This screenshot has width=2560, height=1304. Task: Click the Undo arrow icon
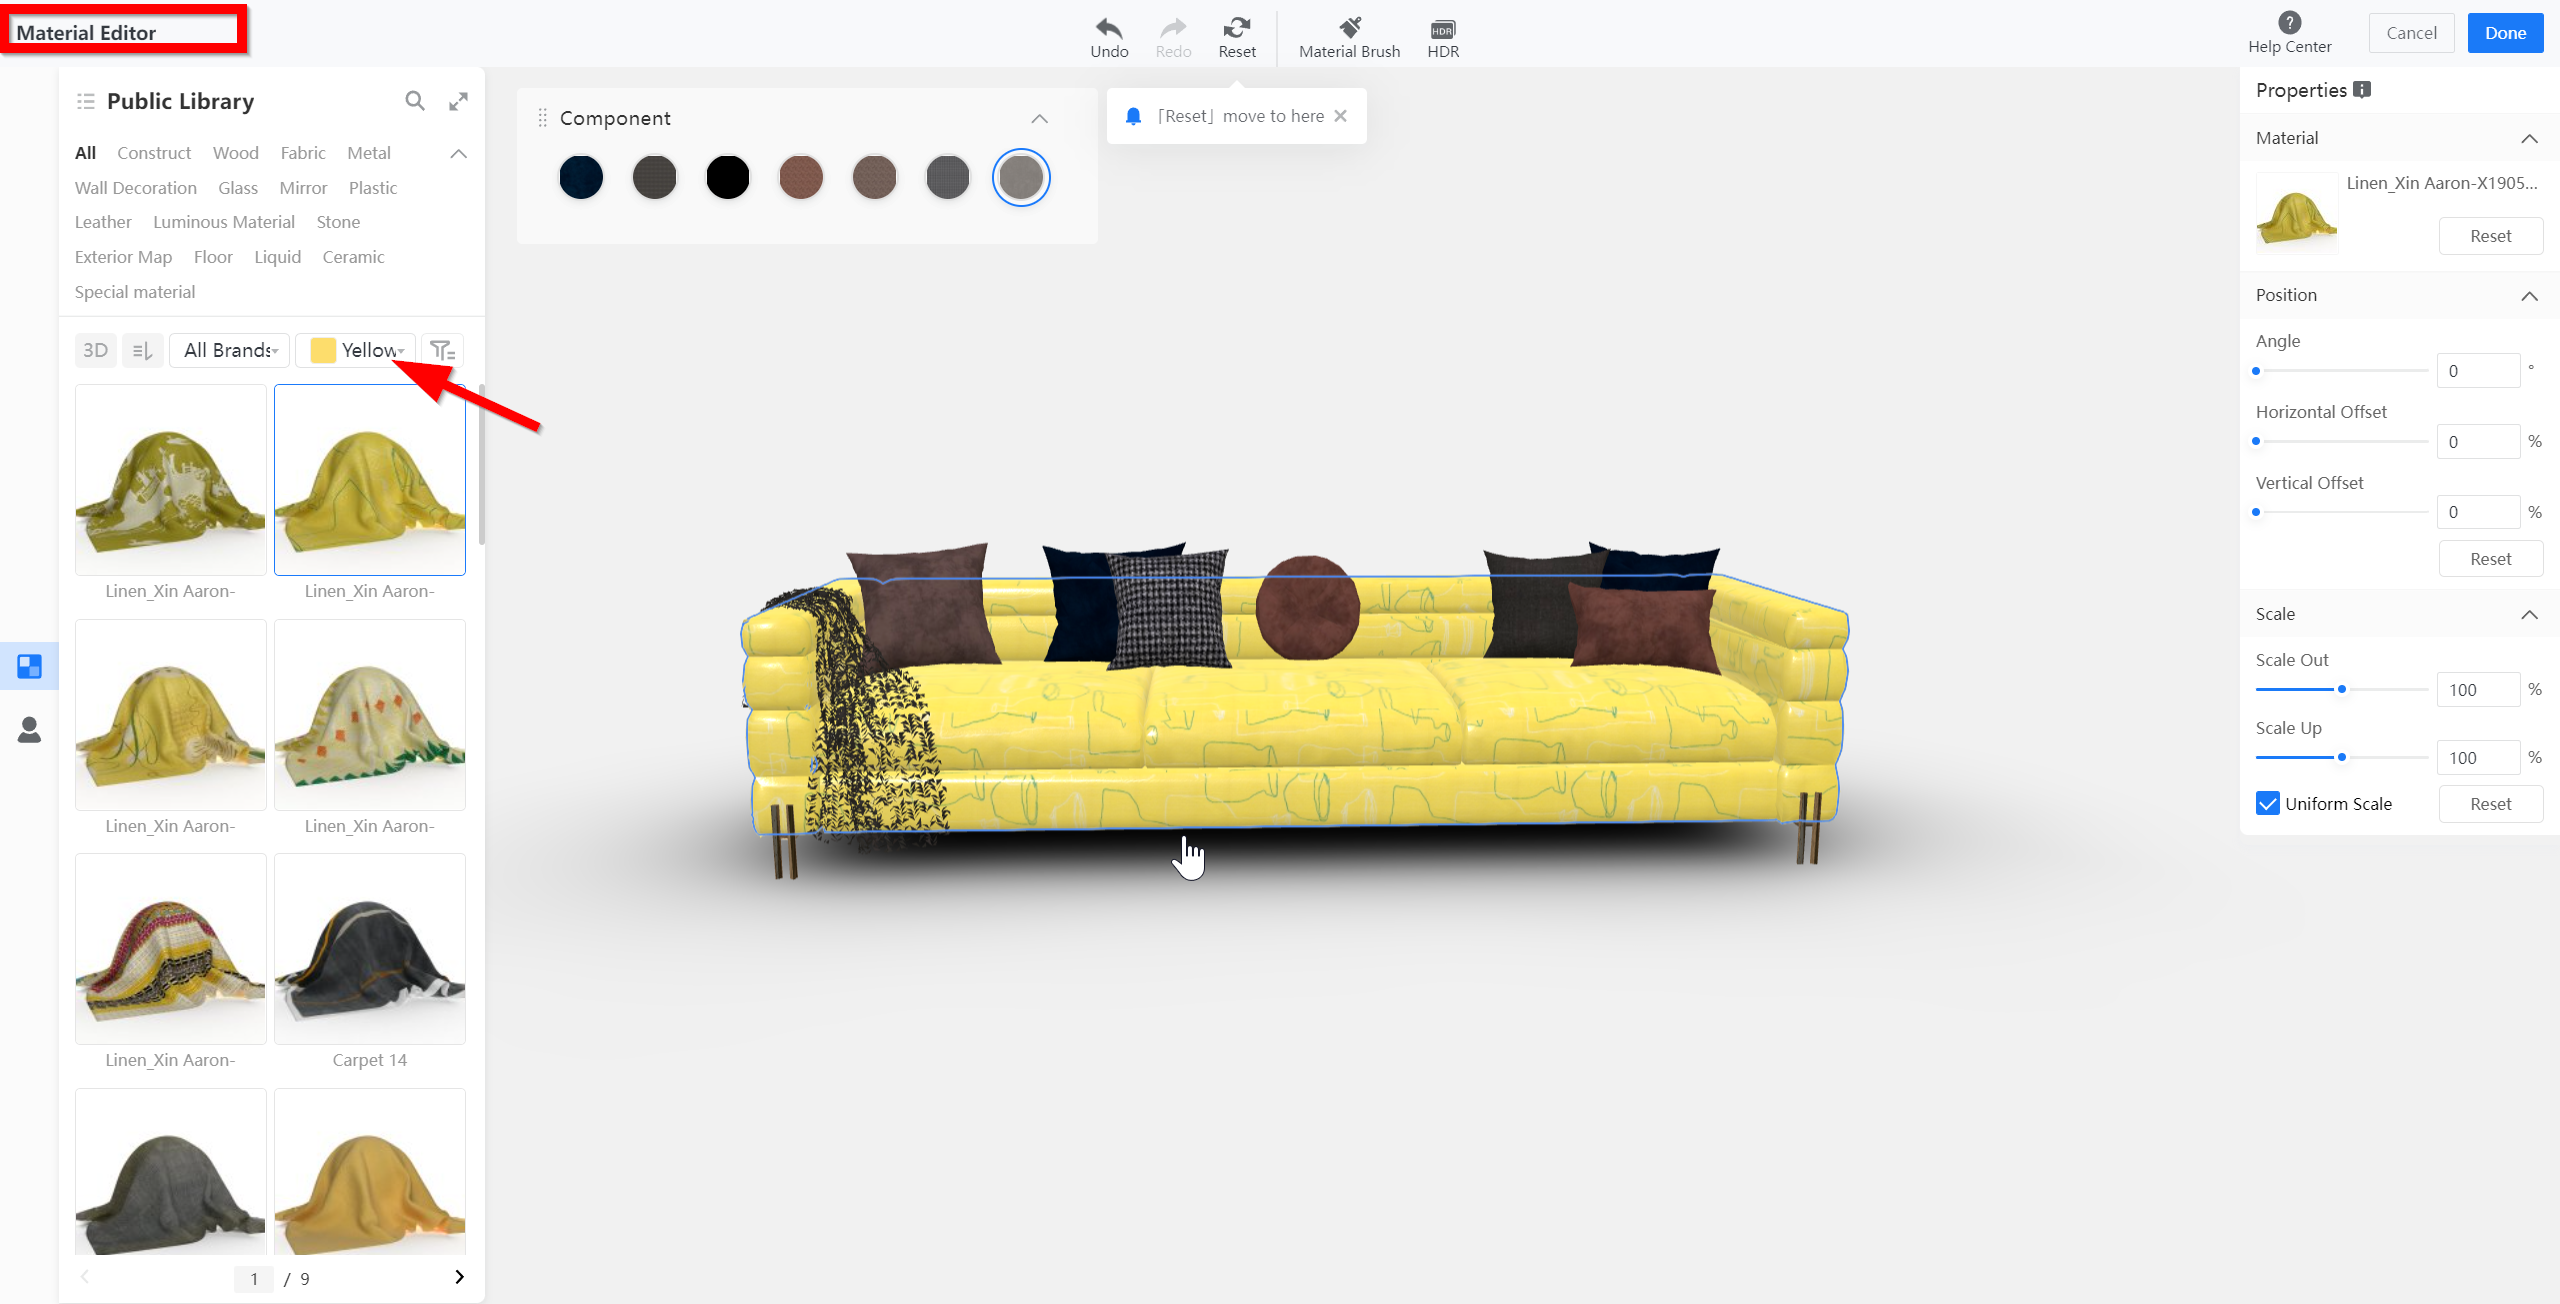tap(1109, 28)
